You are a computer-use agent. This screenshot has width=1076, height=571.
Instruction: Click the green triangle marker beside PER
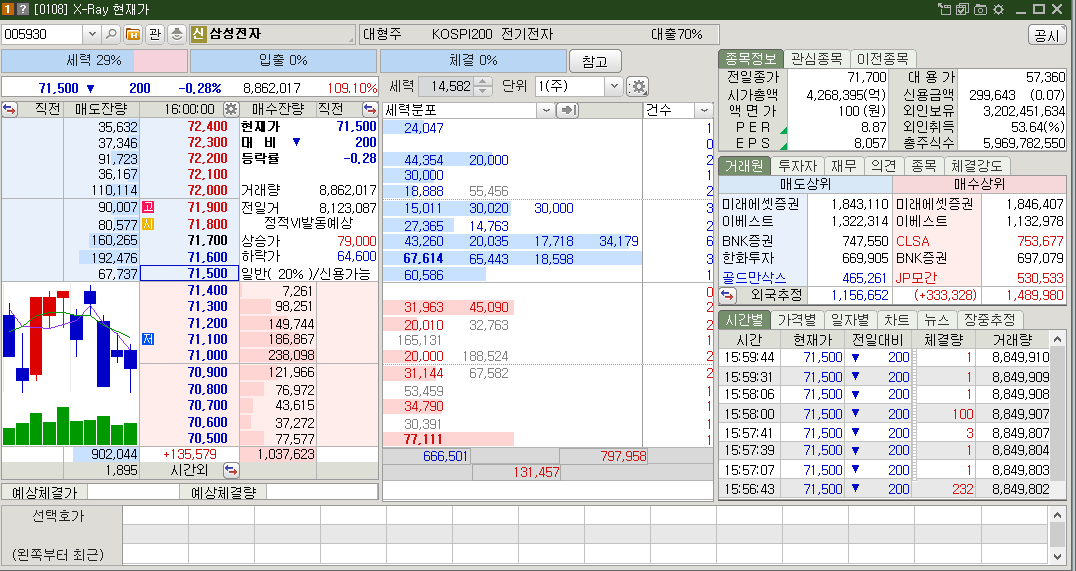[783, 130]
